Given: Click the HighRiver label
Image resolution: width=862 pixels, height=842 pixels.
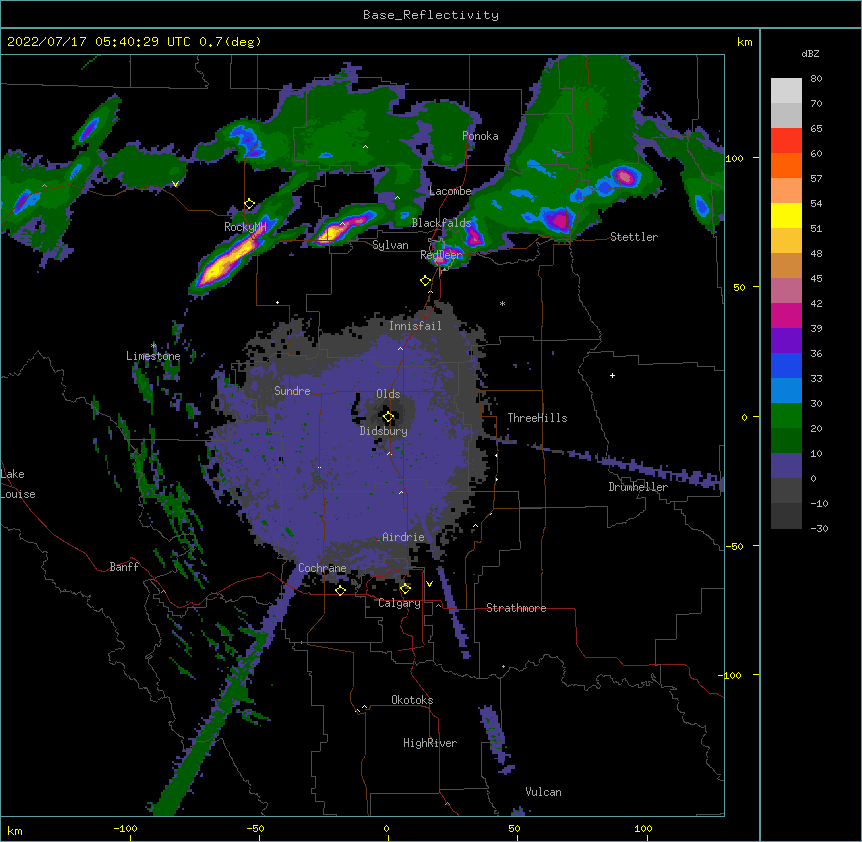Looking at the screenshot, I should coord(430,743).
